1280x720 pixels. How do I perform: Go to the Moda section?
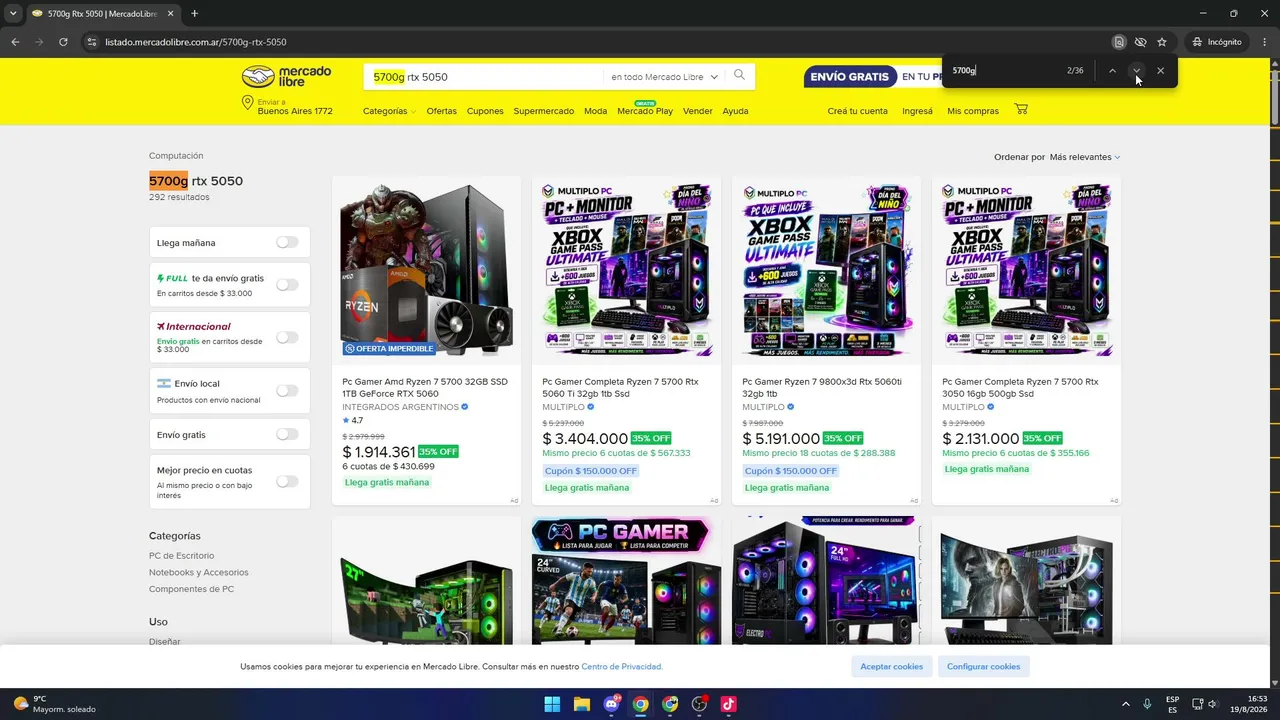(x=595, y=111)
